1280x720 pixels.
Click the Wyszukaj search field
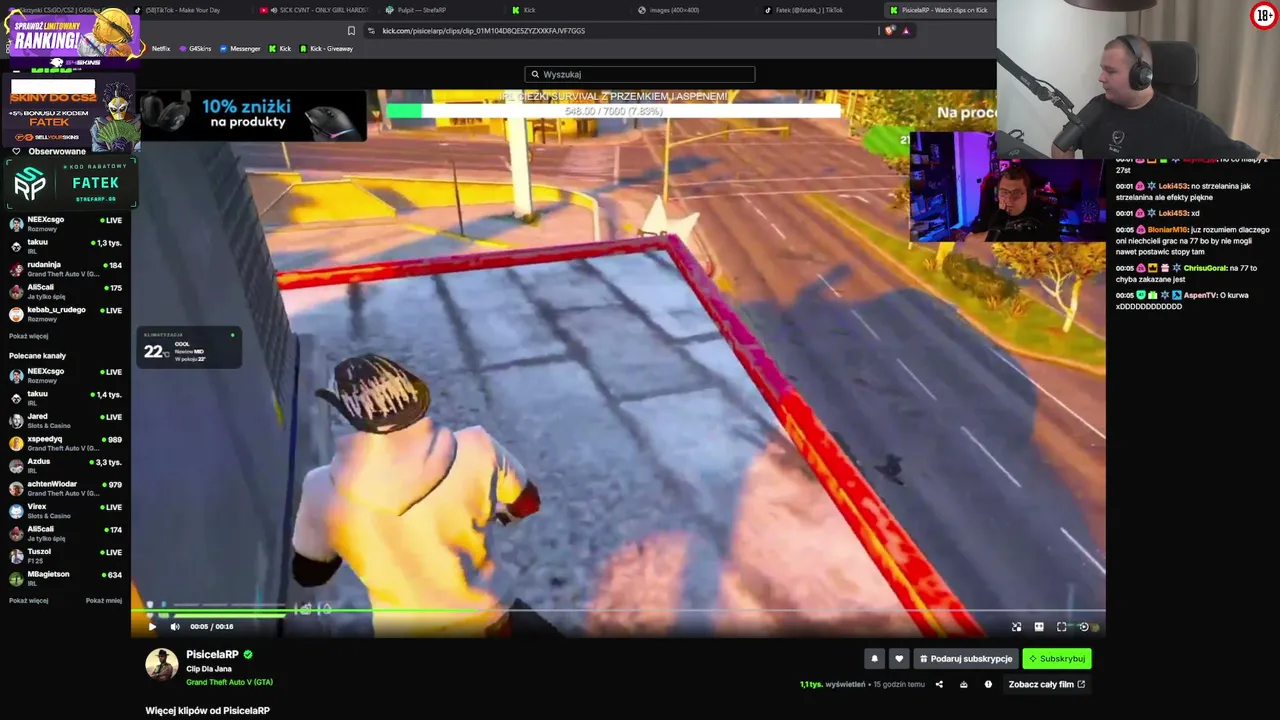click(640, 74)
